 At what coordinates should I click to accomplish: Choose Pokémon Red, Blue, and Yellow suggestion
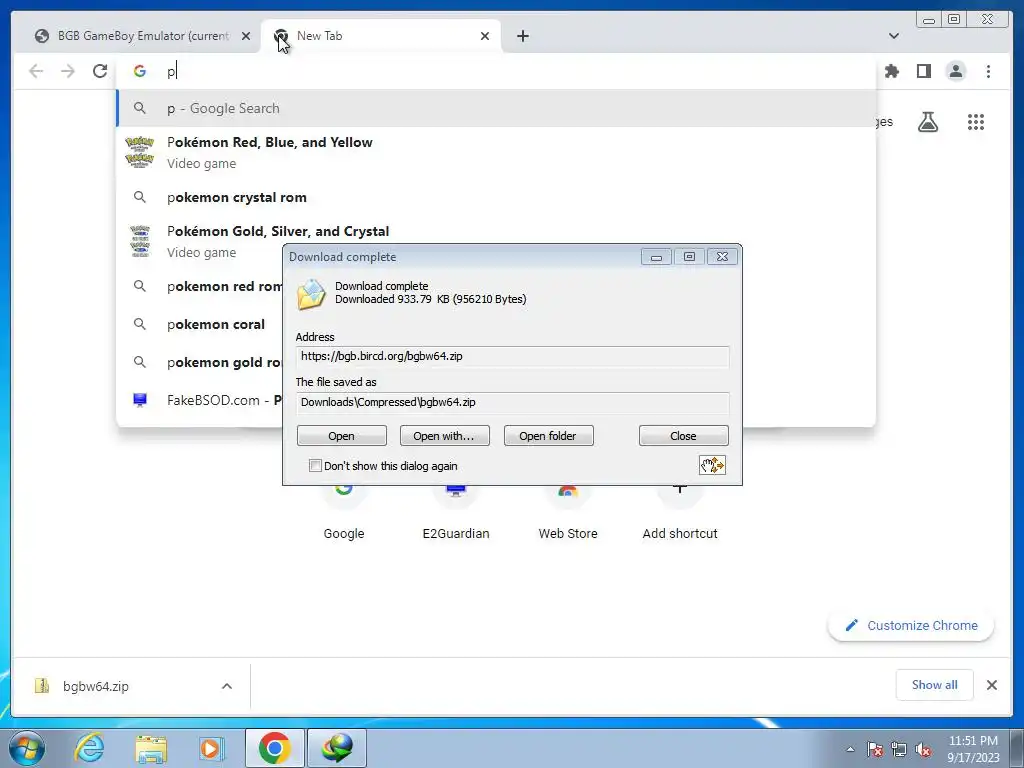tap(496, 152)
